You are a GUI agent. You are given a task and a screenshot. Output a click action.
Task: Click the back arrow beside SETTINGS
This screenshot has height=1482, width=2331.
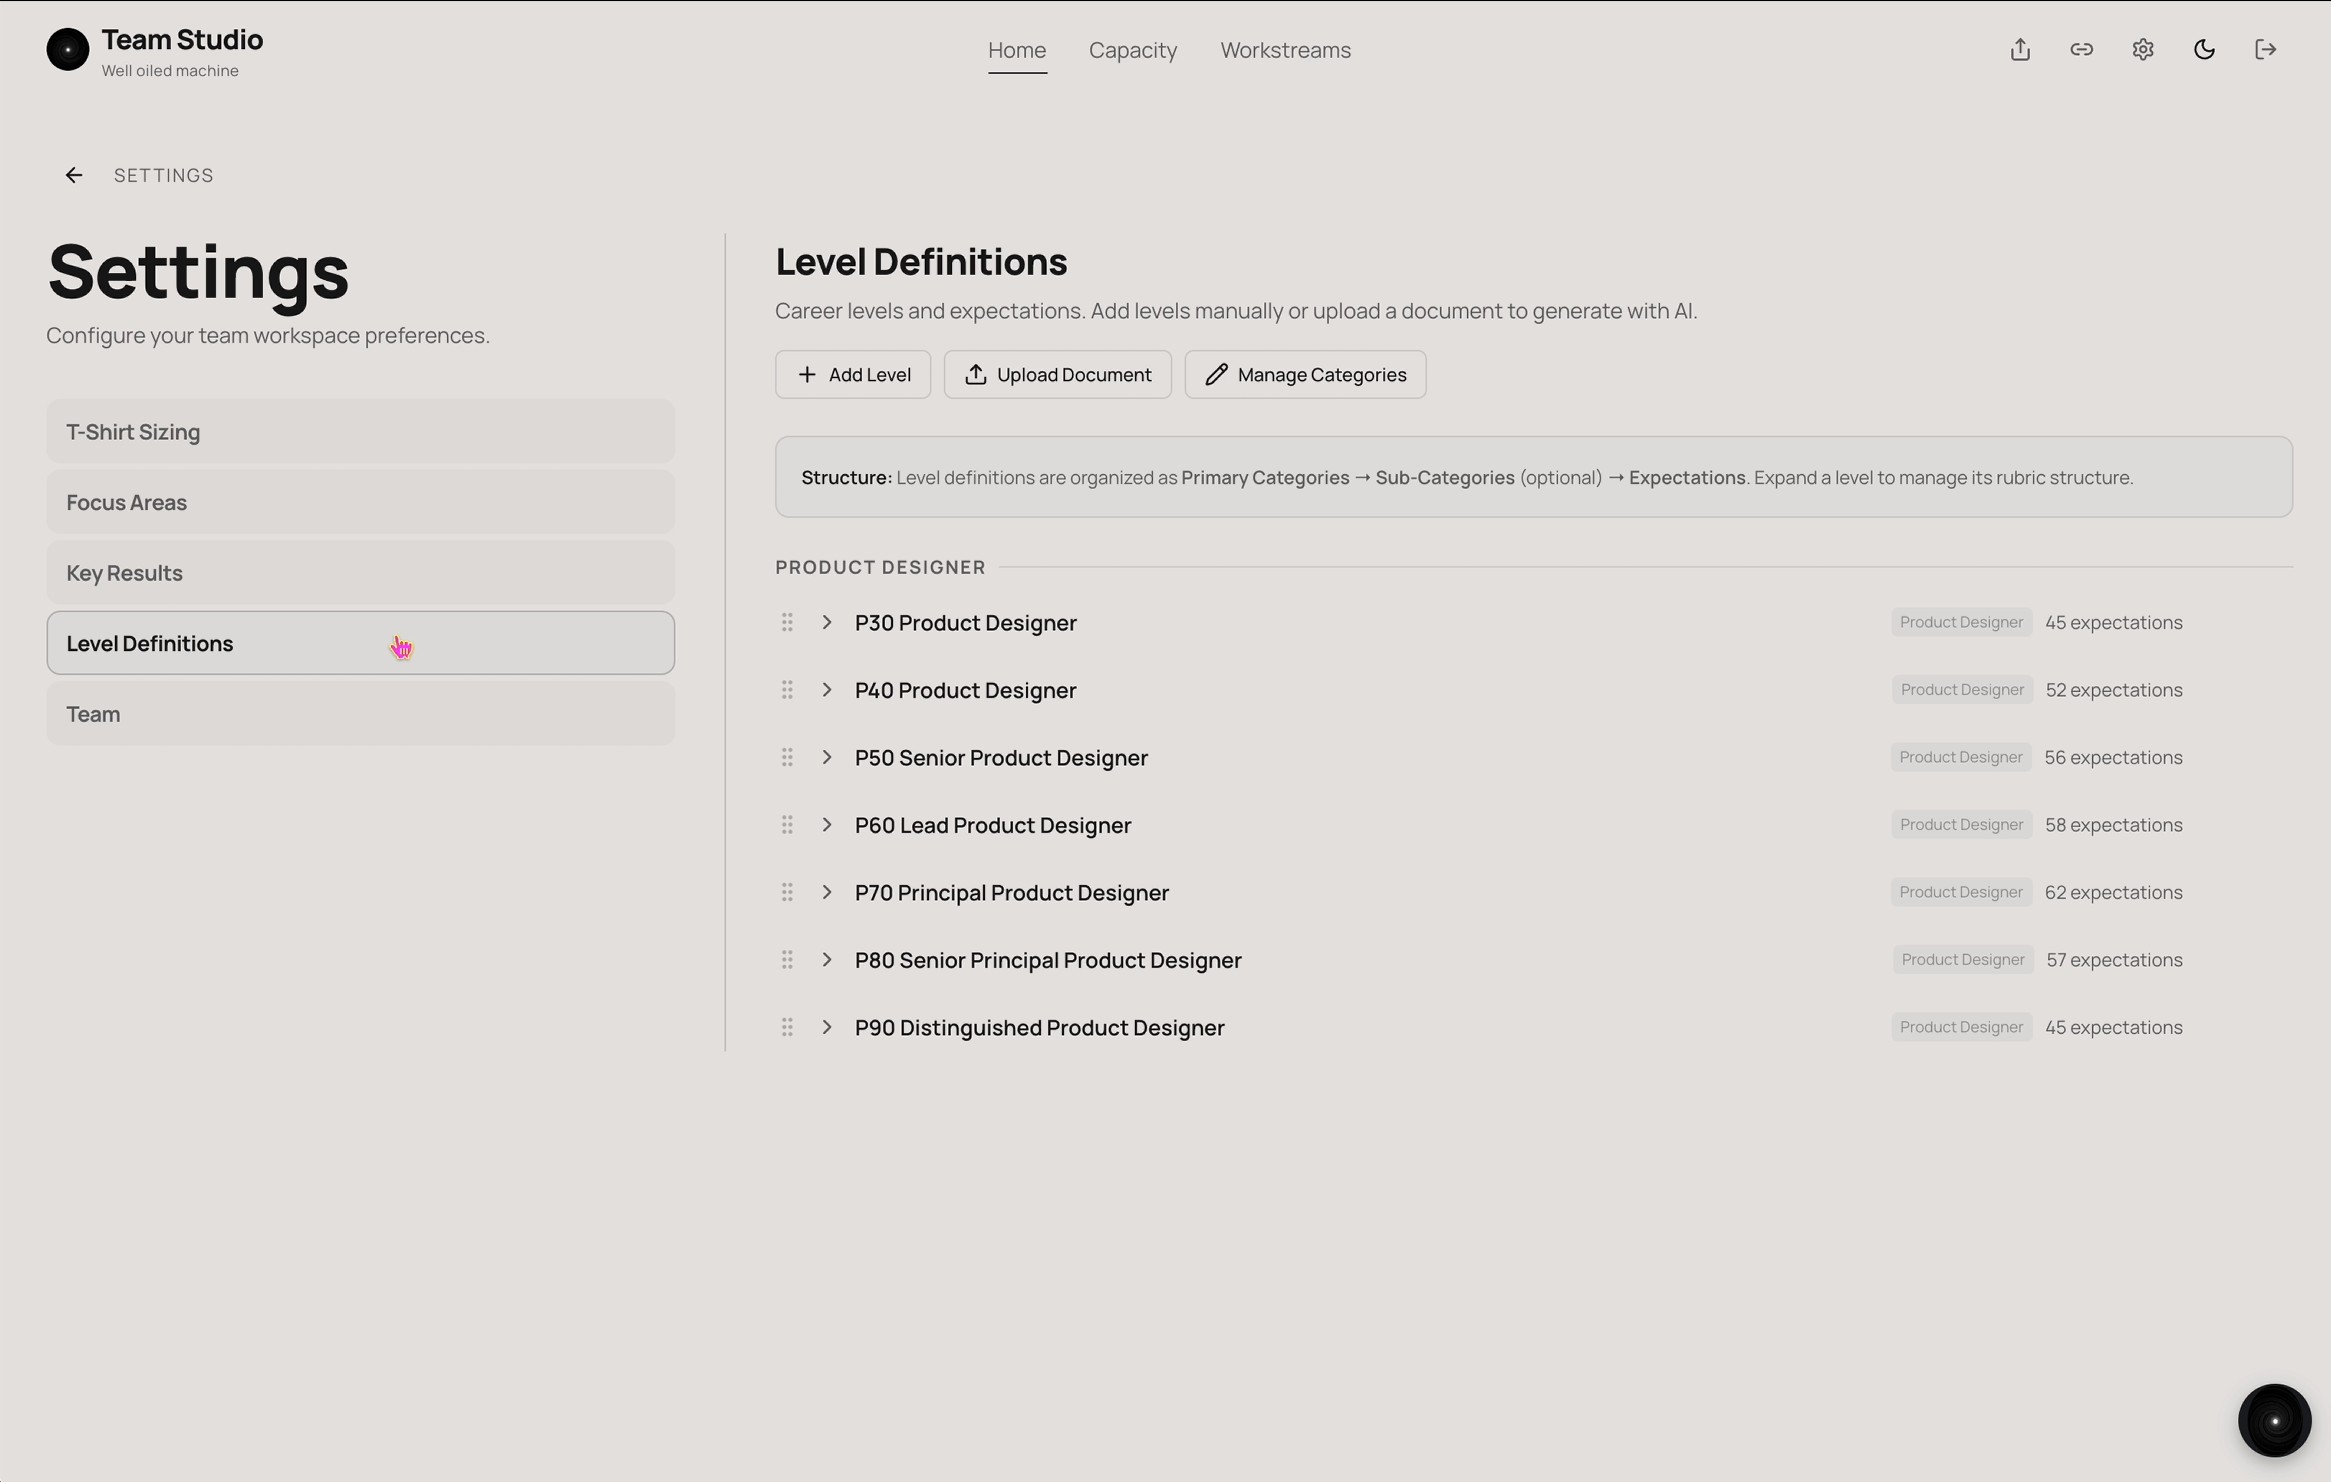tap(74, 174)
